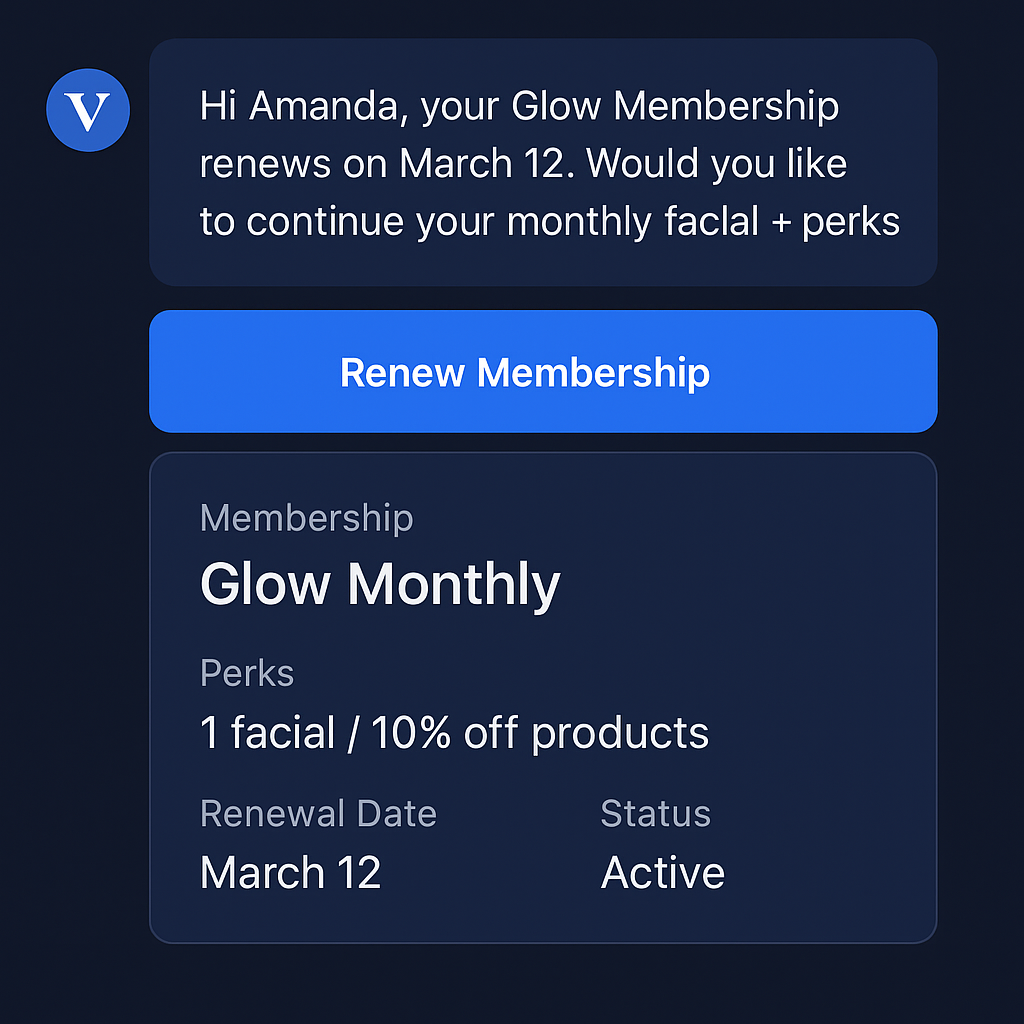Click the Membership label in the card

click(306, 518)
